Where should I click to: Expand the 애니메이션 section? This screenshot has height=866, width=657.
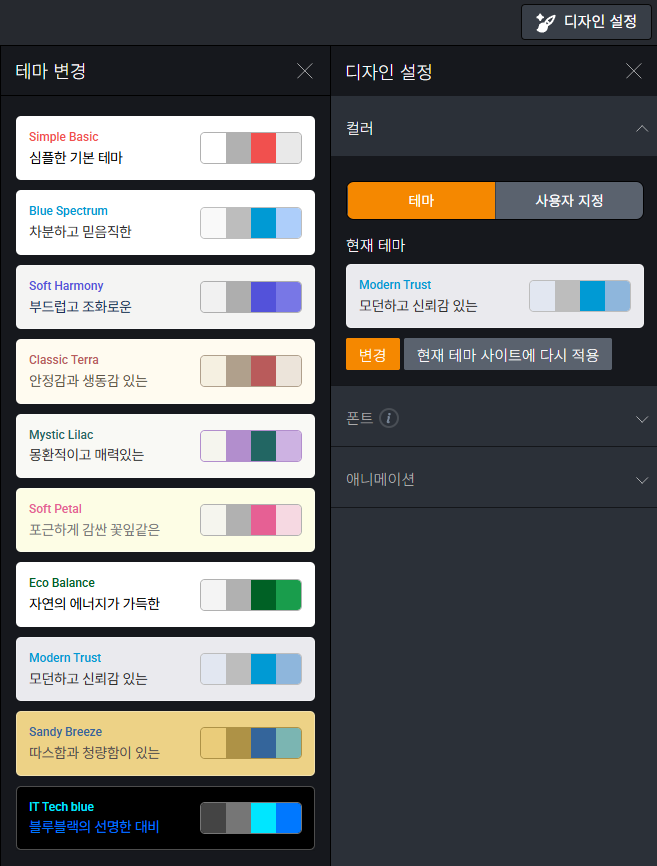point(641,480)
